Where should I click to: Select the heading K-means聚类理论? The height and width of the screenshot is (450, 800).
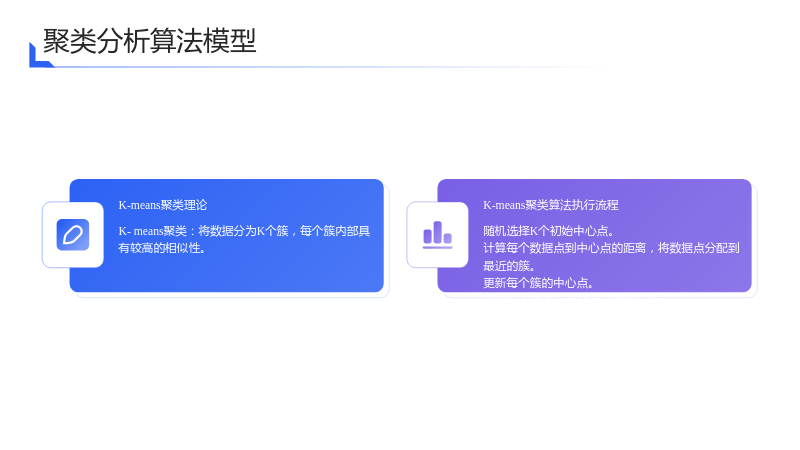163,205
